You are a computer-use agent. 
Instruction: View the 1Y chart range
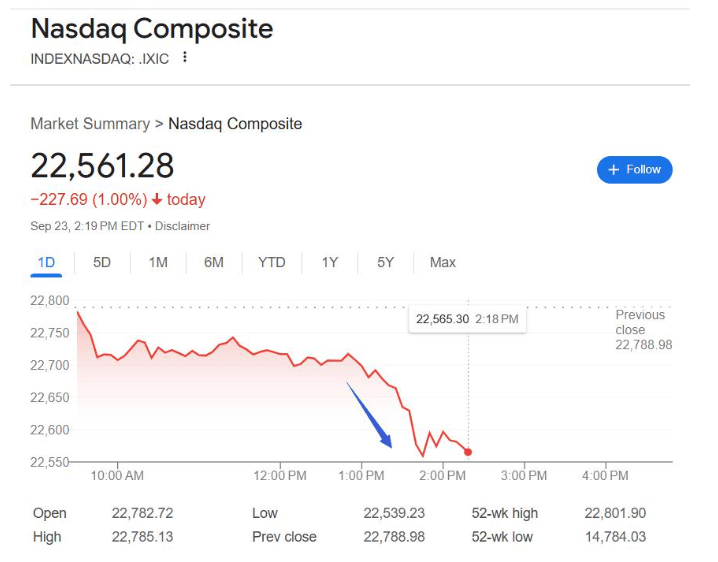(x=330, y=262)
